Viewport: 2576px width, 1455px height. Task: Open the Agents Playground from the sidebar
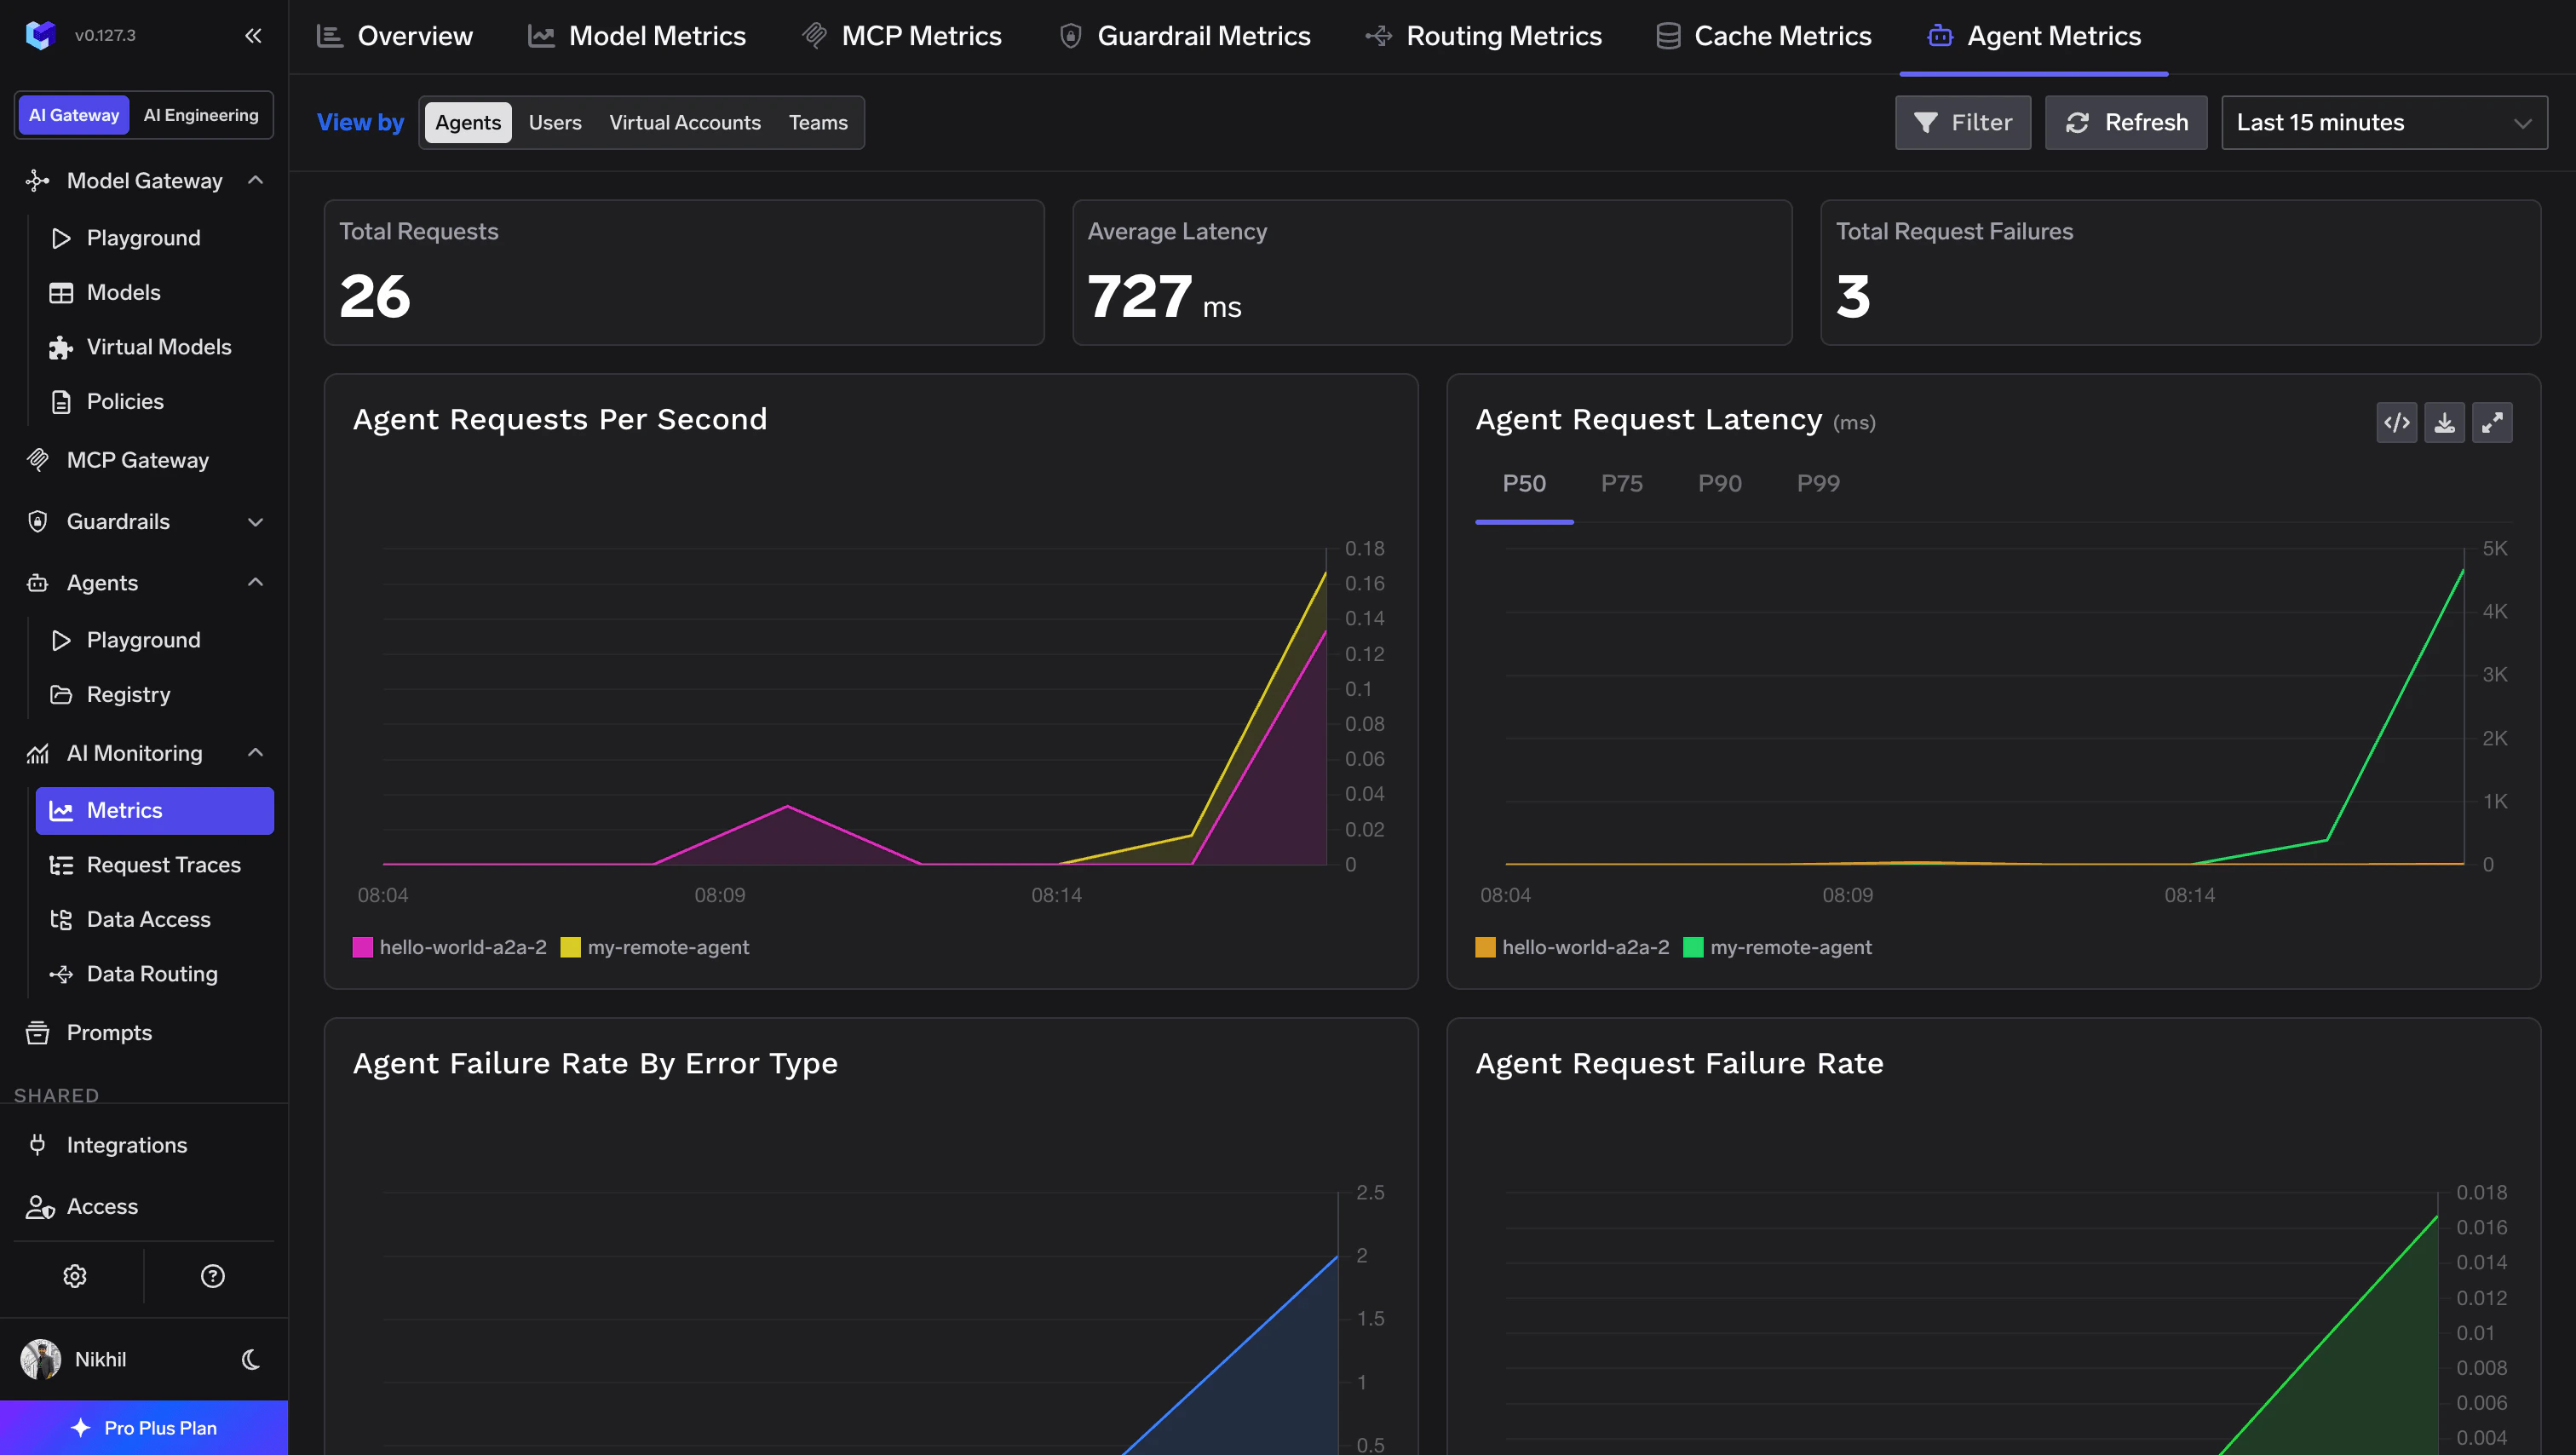(142, 640)
